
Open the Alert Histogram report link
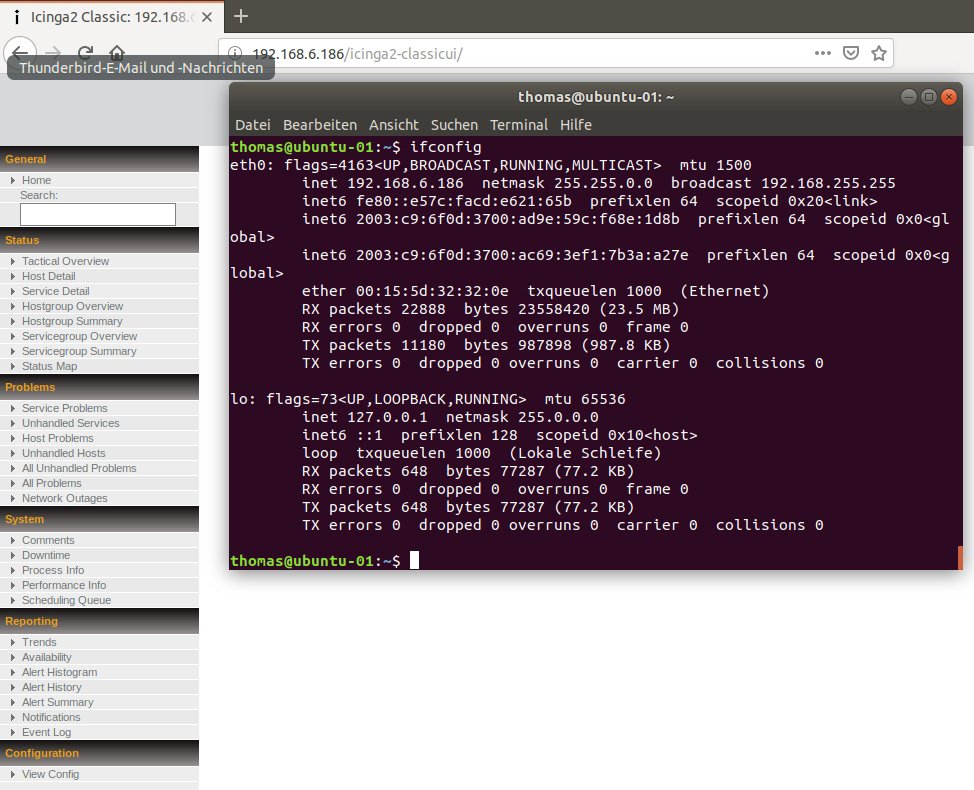(59, 672)
